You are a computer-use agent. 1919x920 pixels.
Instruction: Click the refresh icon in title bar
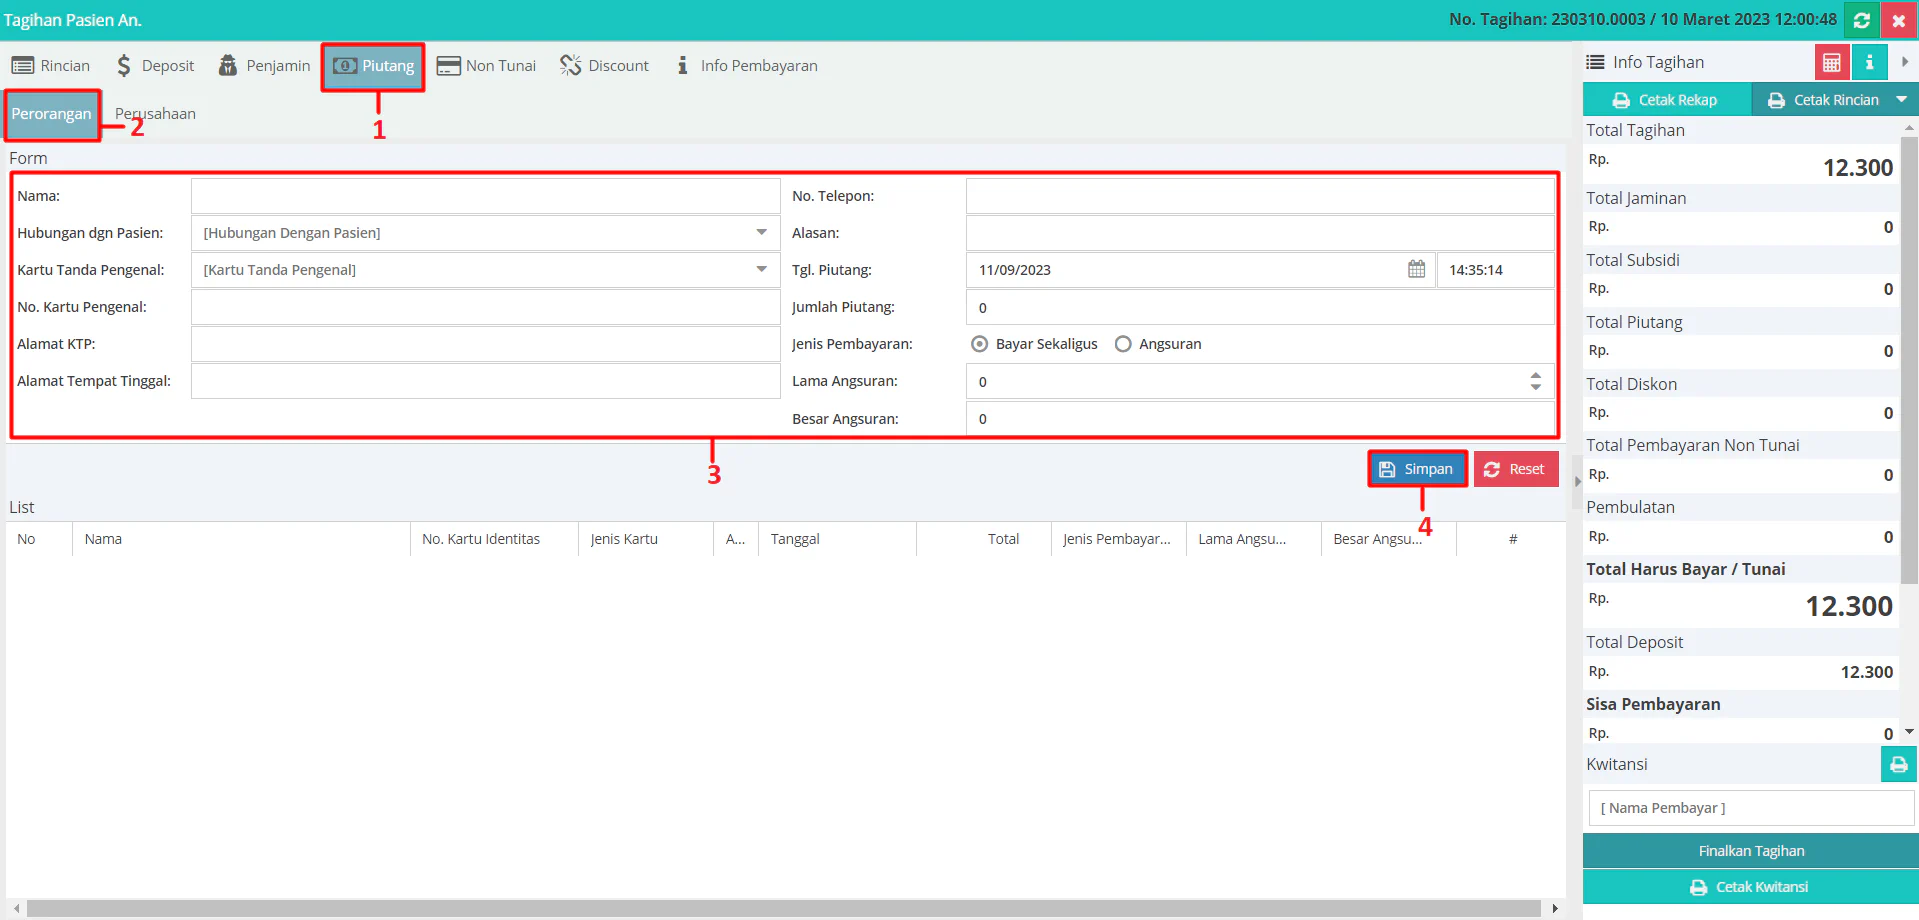click(1862, 20)
